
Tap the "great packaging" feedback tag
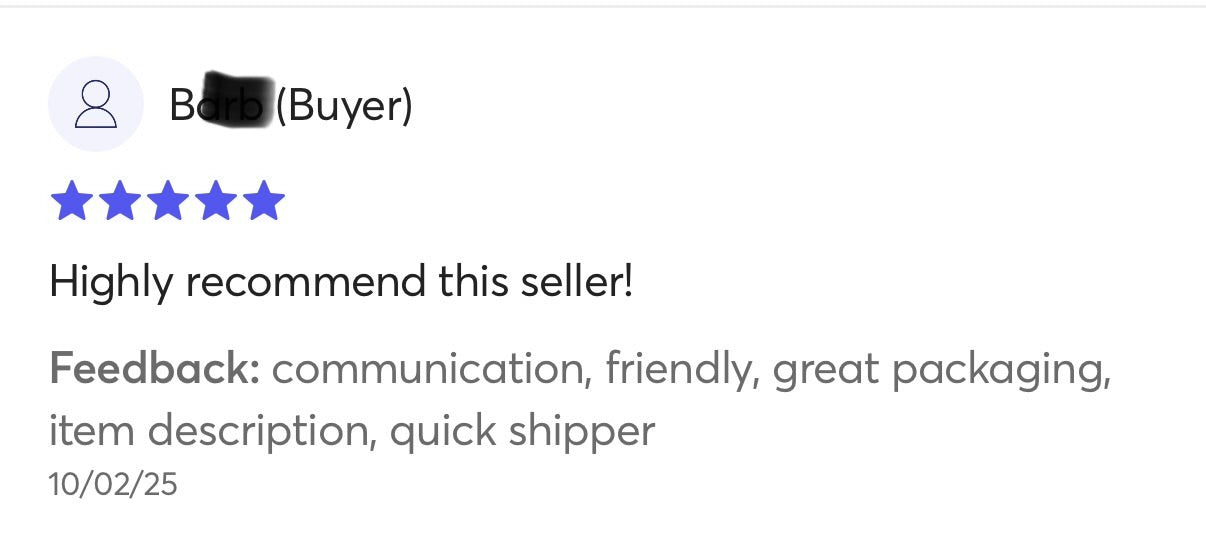942,369
